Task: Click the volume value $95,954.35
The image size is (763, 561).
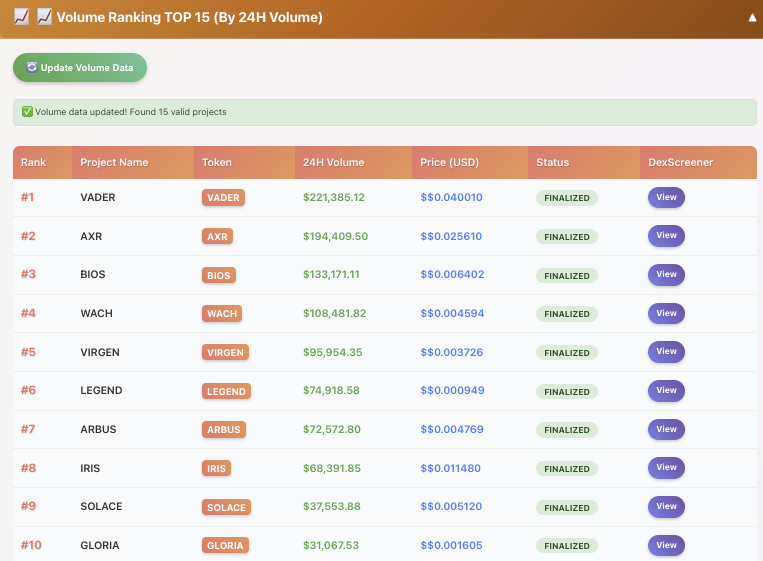Action: (x=333, y=352)
